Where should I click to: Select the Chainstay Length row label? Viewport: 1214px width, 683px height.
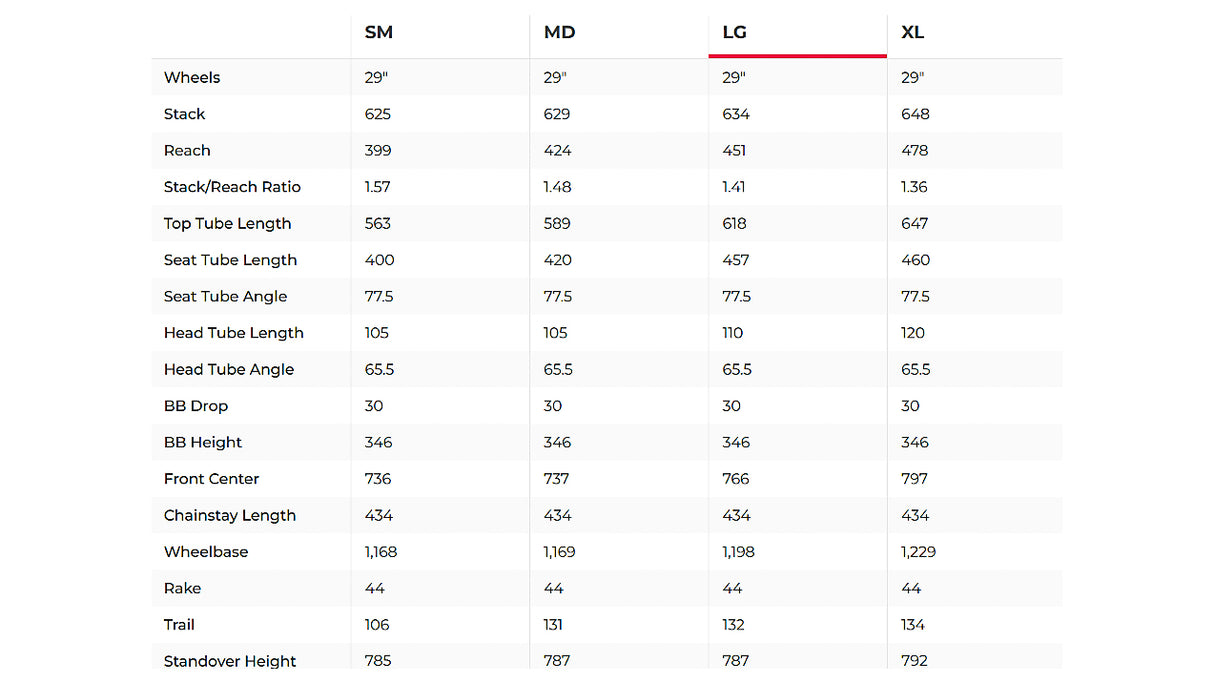coord(230,516)
